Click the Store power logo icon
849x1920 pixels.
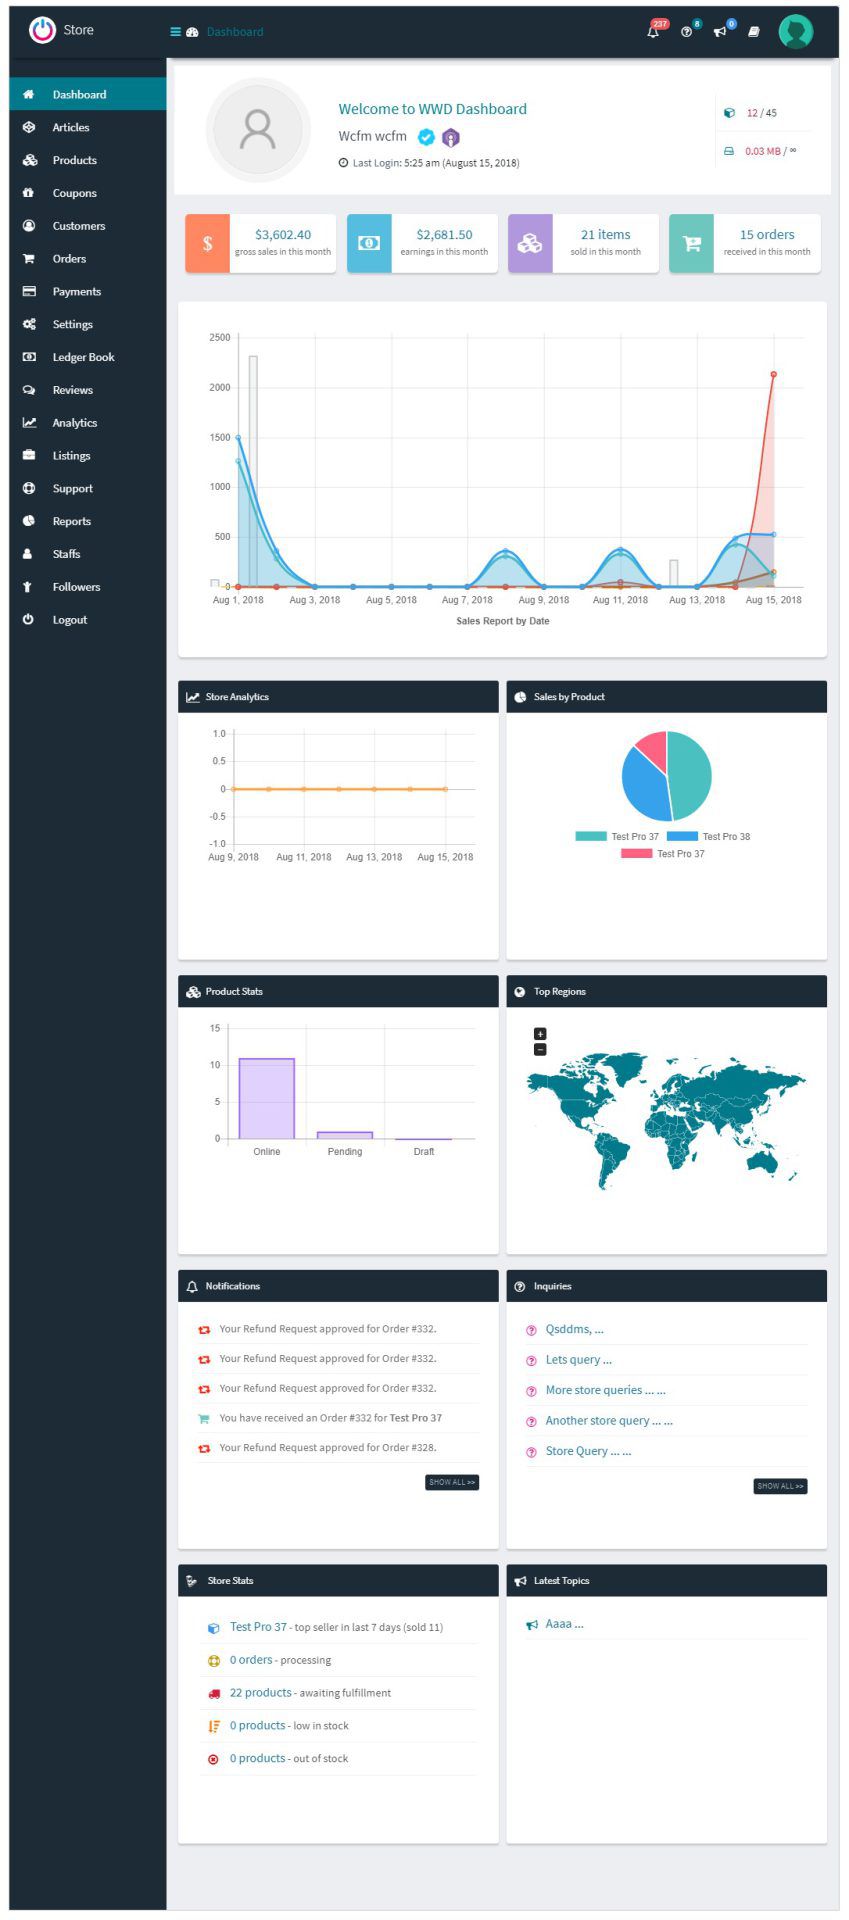click(x=42, y=30)
